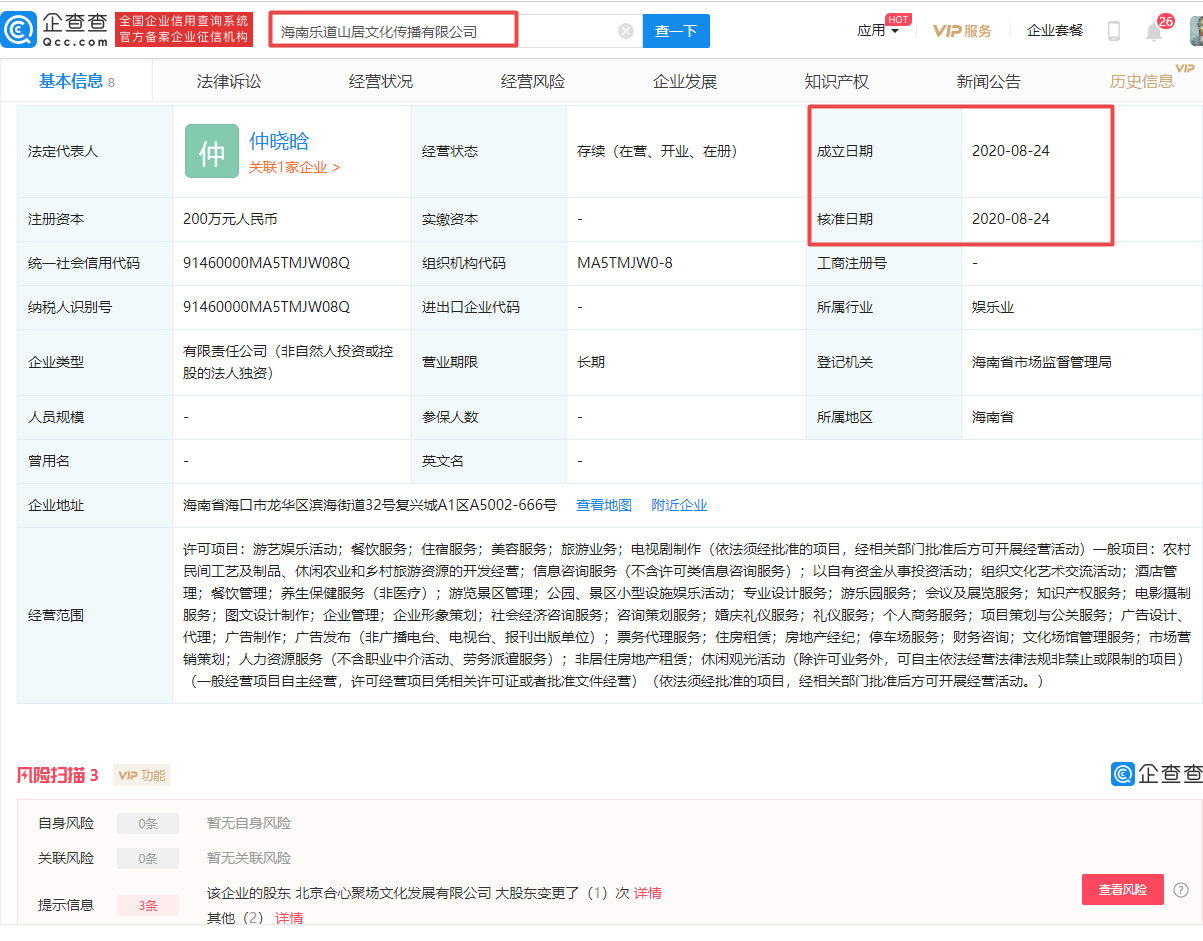Open the VIP服务 link
1203x941 pixels.
(x=962, y=31)
